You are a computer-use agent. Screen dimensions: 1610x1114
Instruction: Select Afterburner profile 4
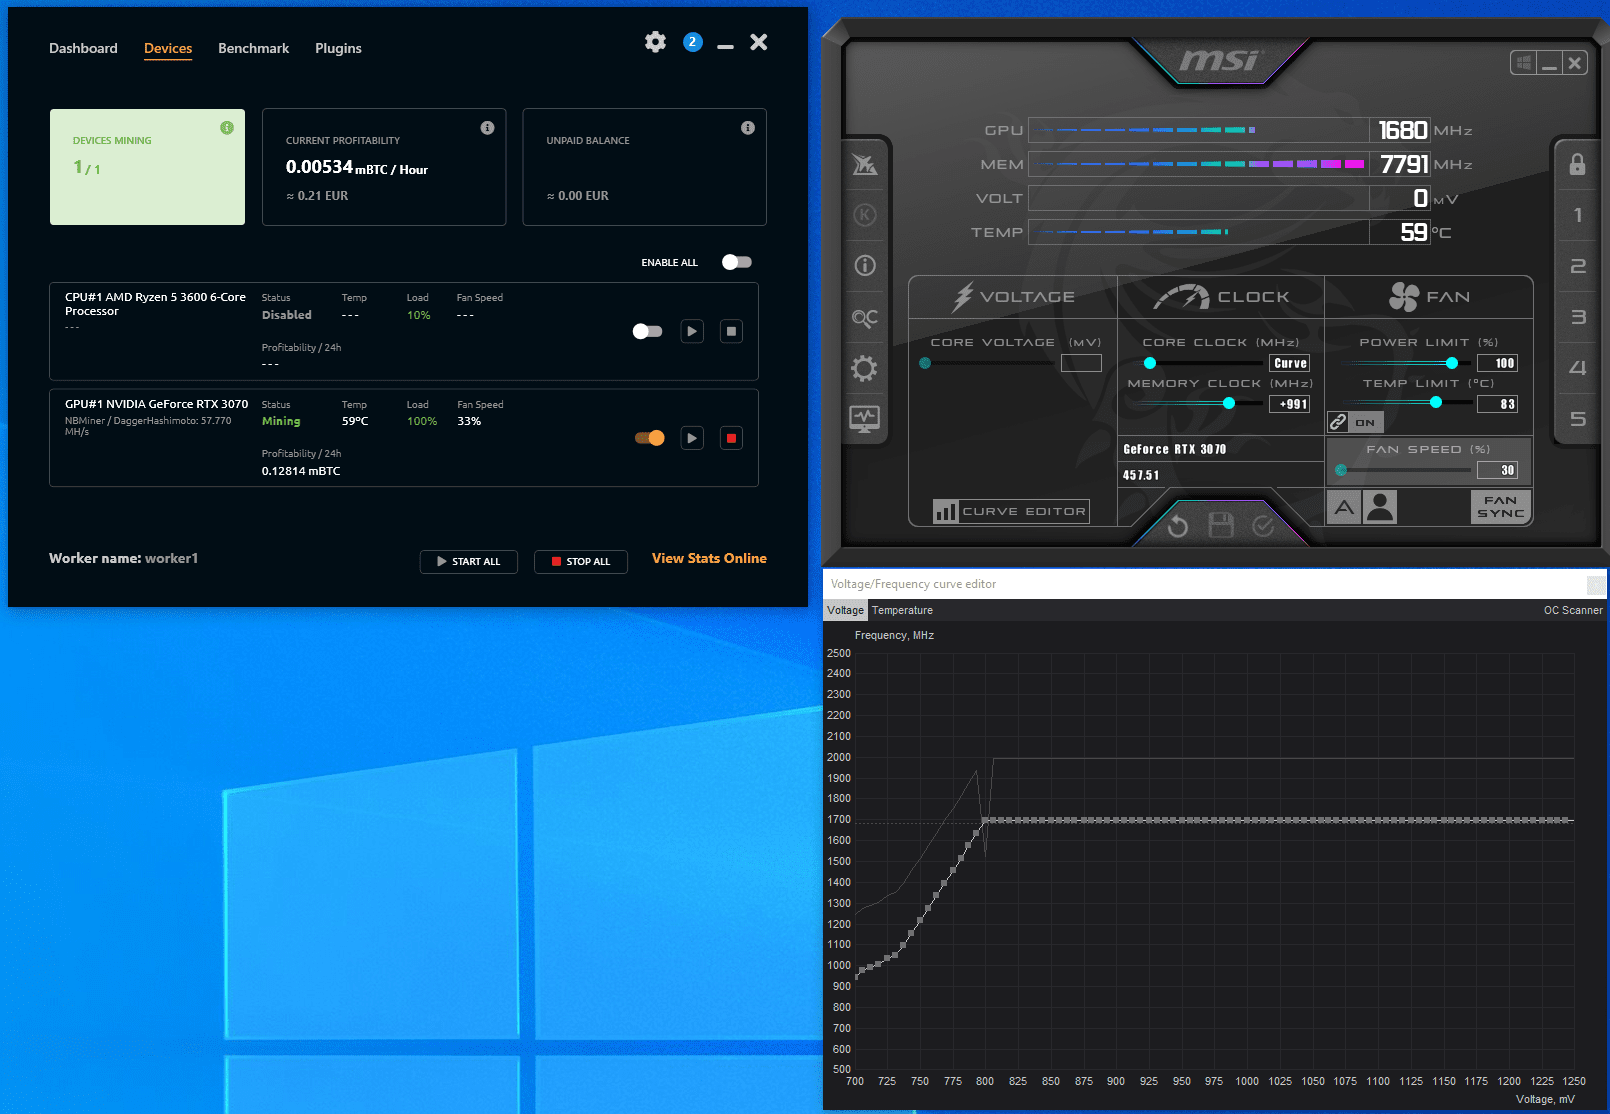click(x=1577, y=368)
